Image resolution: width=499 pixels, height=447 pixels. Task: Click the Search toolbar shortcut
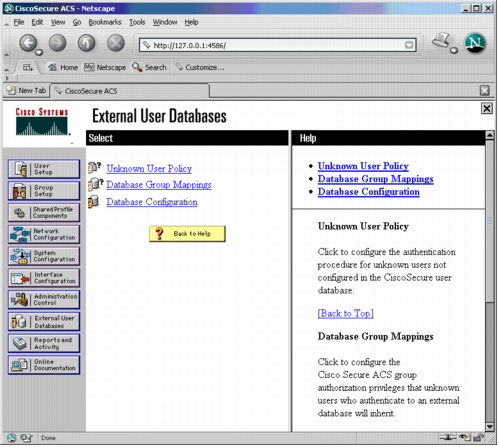tap(149, 67)
